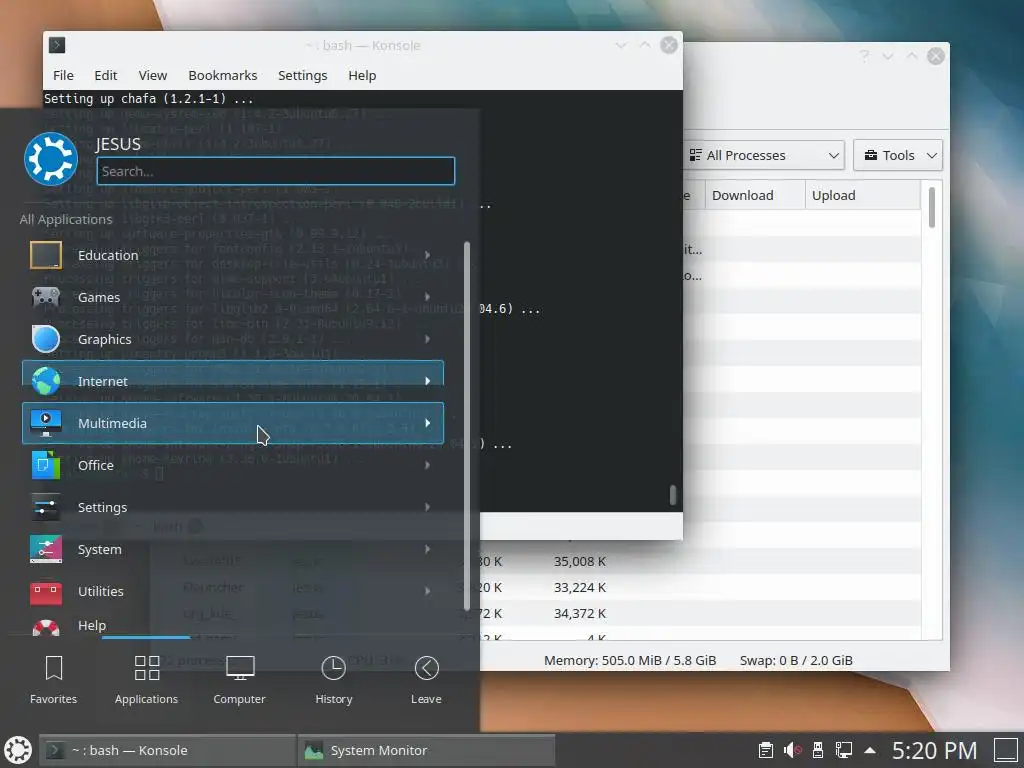Click the Swap 0 B / 2.0 GiB status text
The width and height of the screenshot is (1024, 768).
pyautogui.click(x=796, y=660)
